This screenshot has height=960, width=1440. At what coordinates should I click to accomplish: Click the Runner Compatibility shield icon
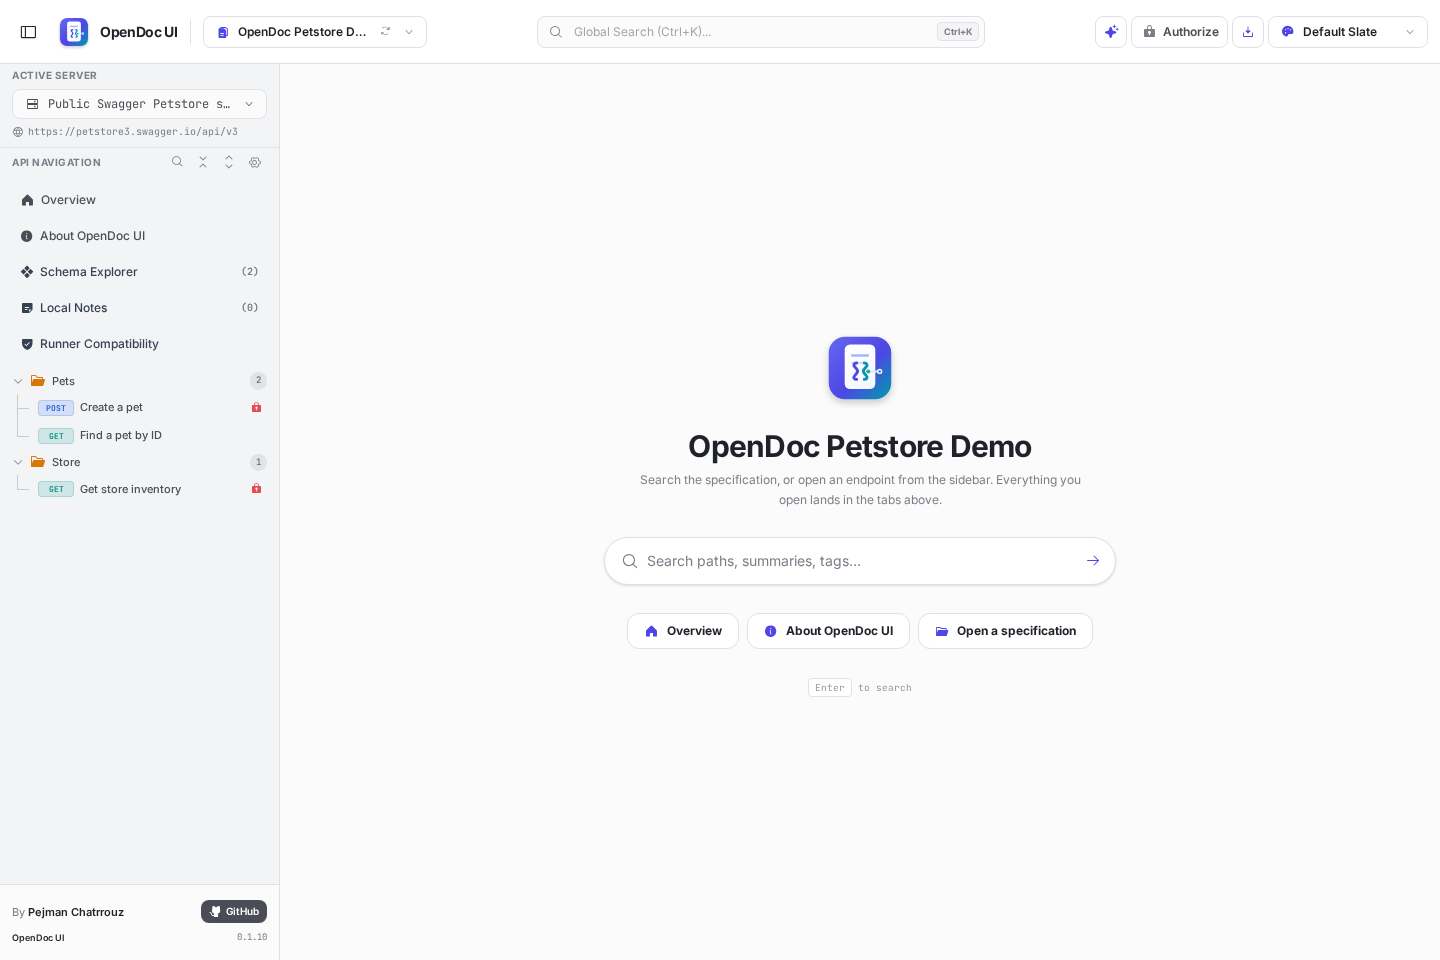coord(27,344)
